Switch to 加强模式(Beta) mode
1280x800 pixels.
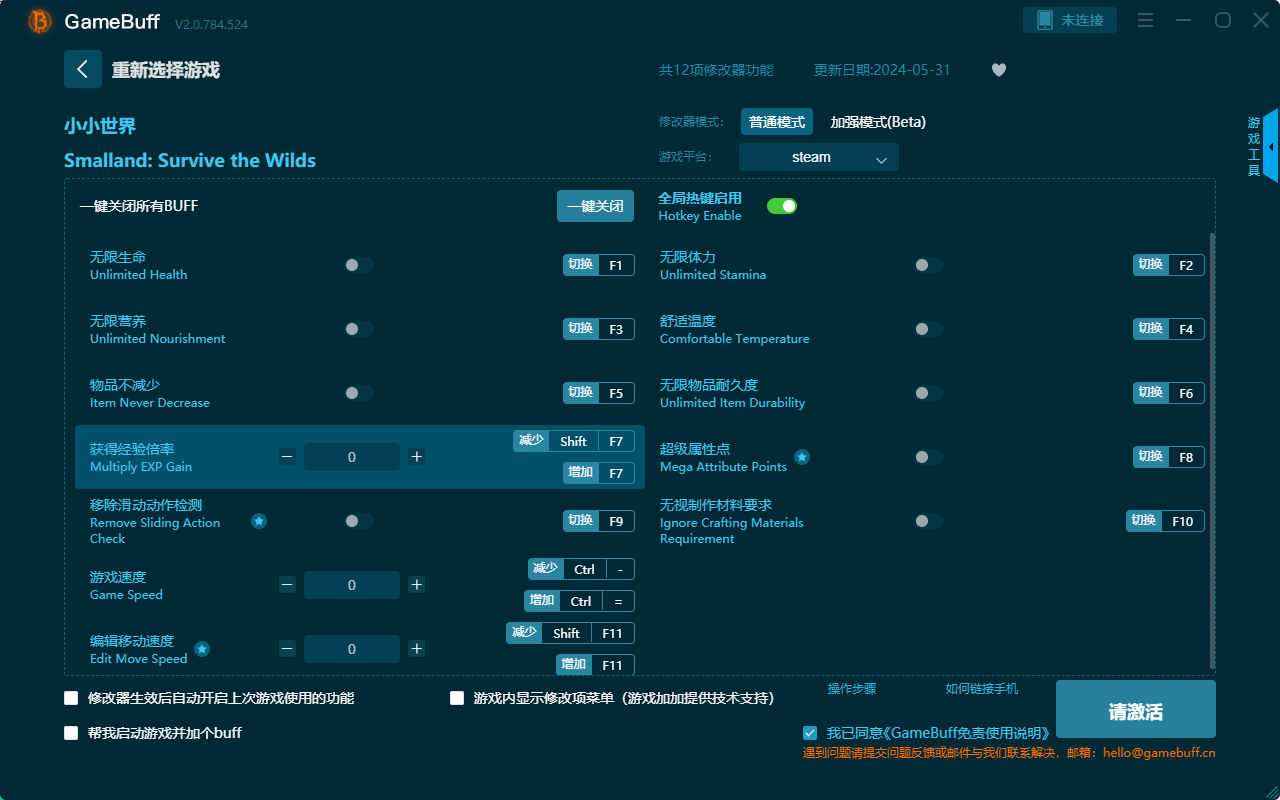[878, 122]
